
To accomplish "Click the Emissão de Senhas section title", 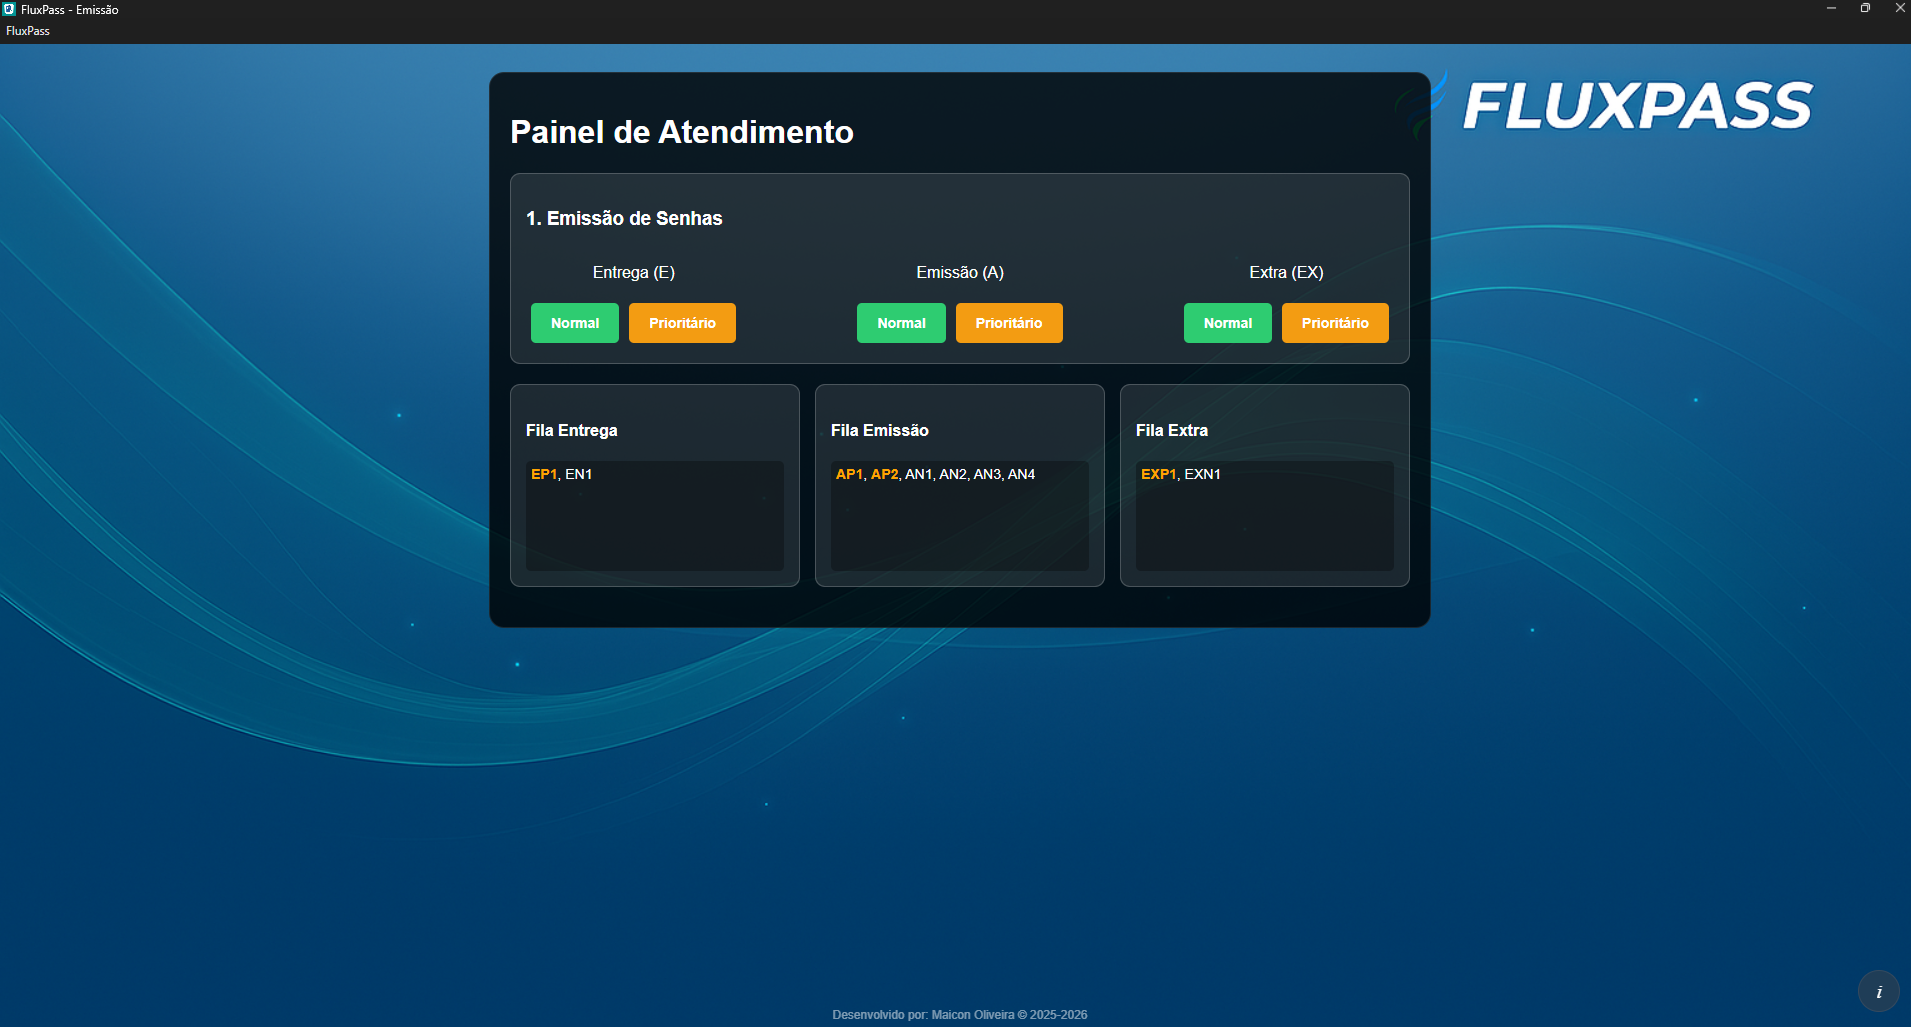I will (x=625, y=218).
